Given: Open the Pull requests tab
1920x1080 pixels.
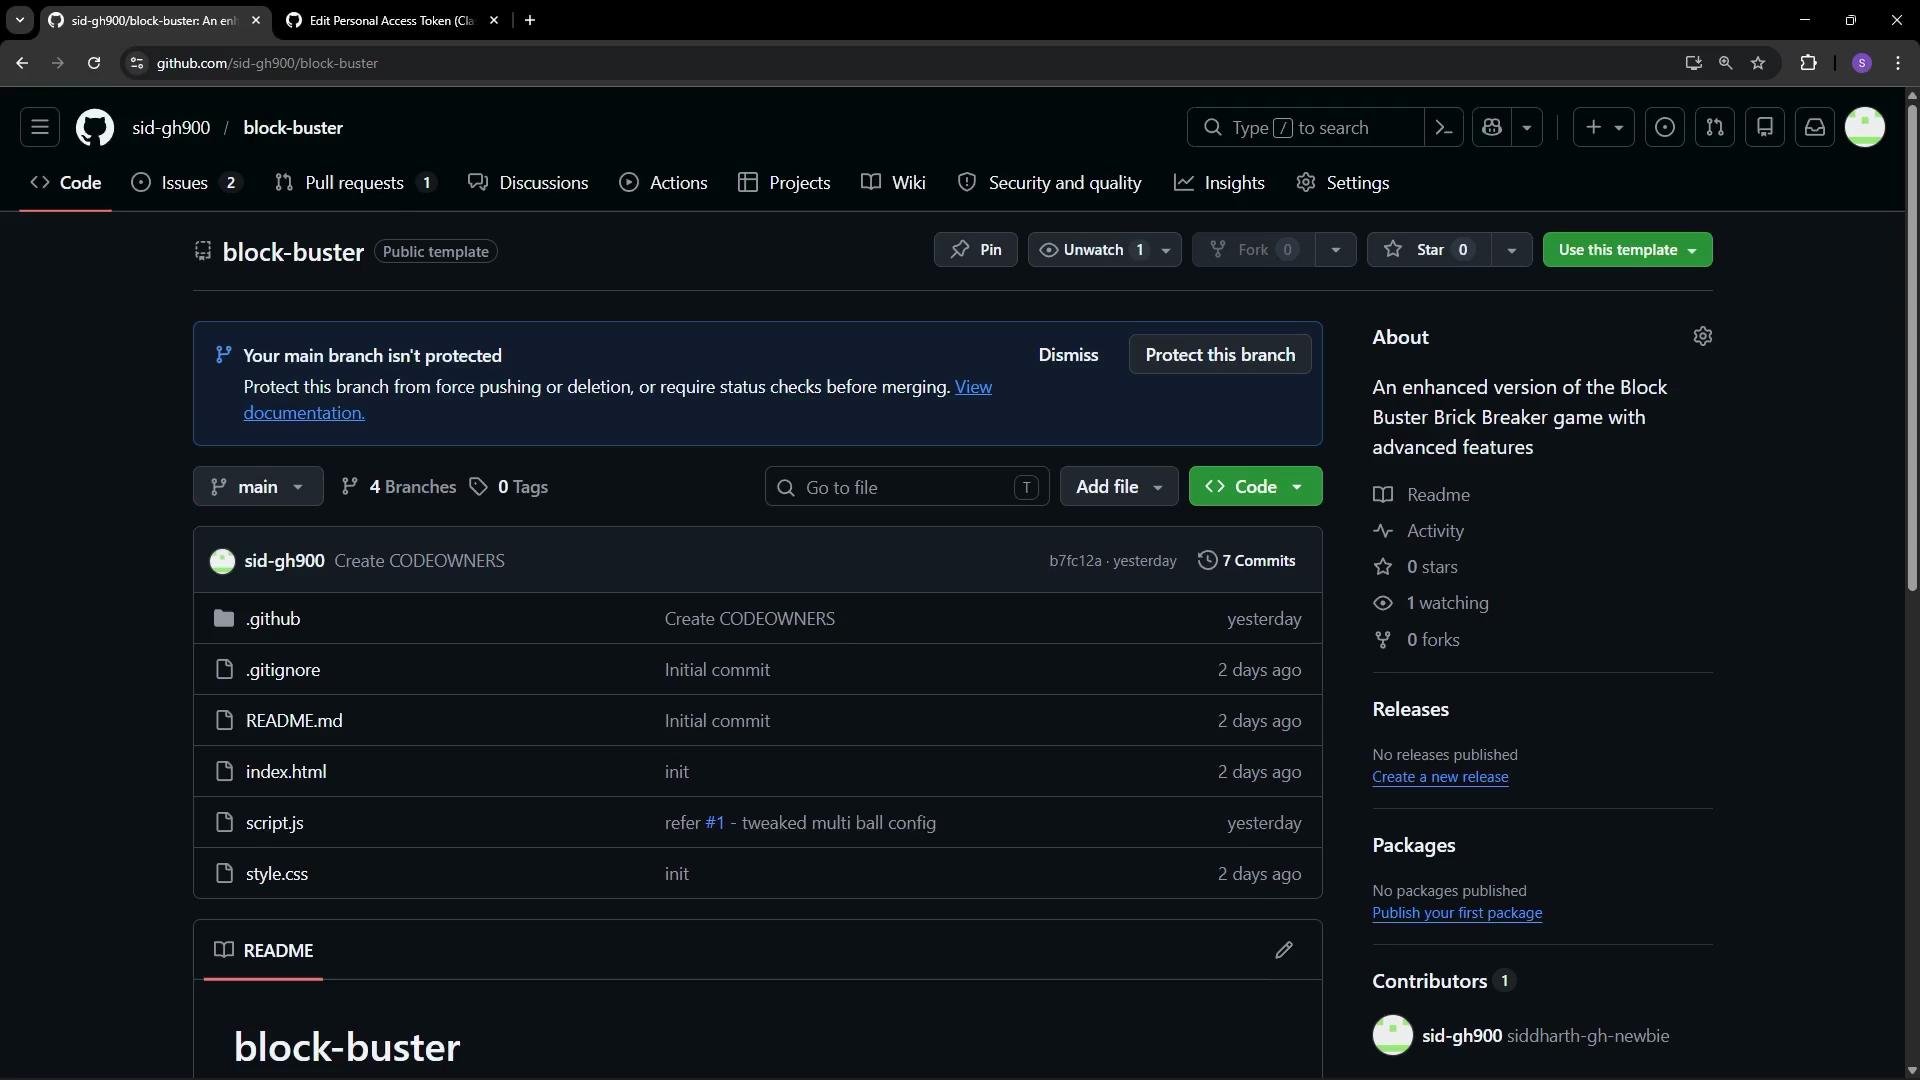Looking at the screenshot, I should click(355, 183).
